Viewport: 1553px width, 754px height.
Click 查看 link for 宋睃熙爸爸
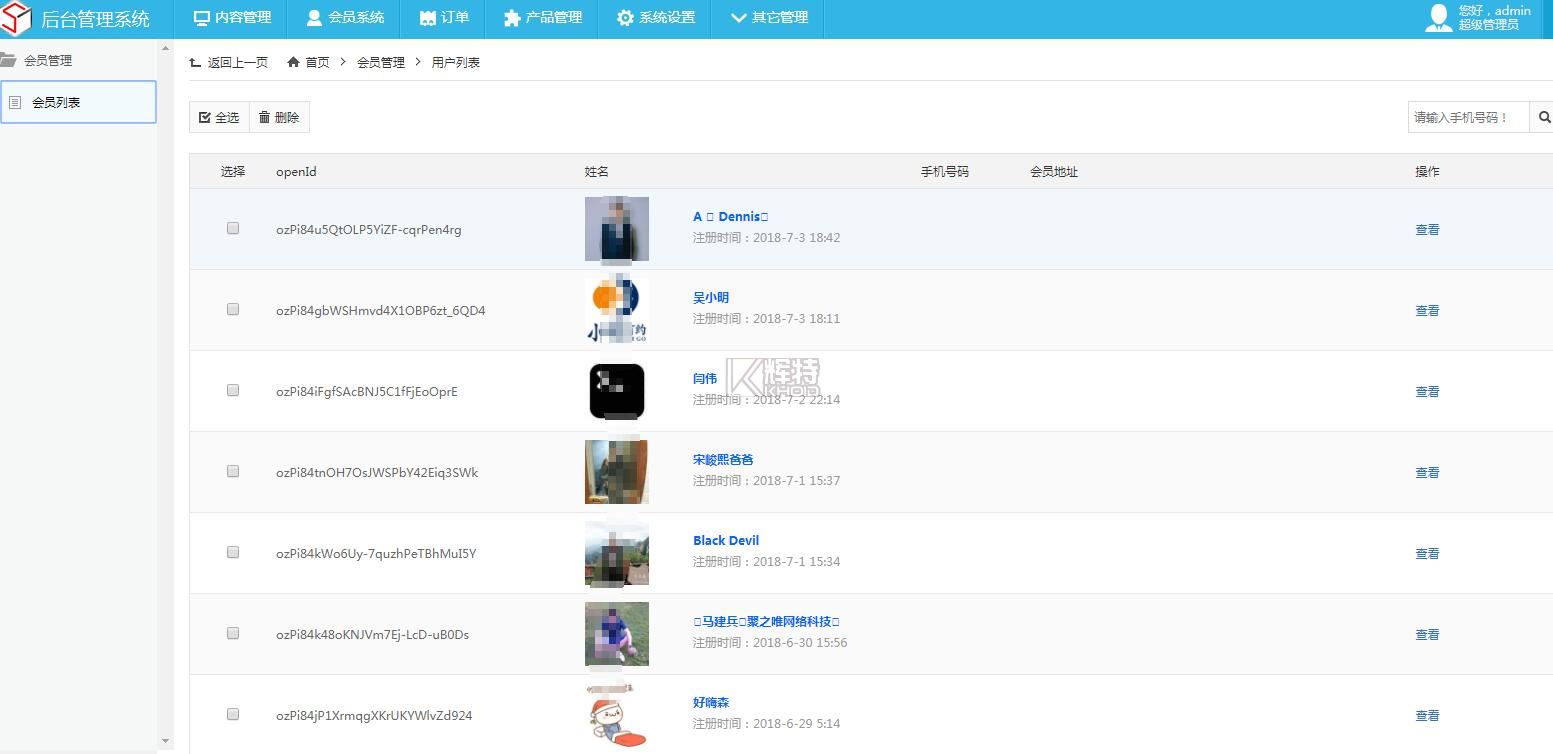point(1427,472)
